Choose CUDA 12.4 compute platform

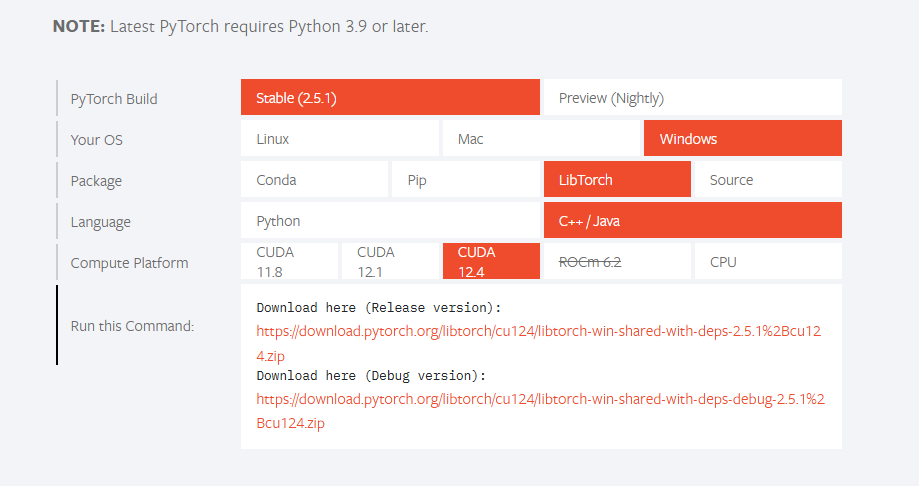[x=491, y=261]
